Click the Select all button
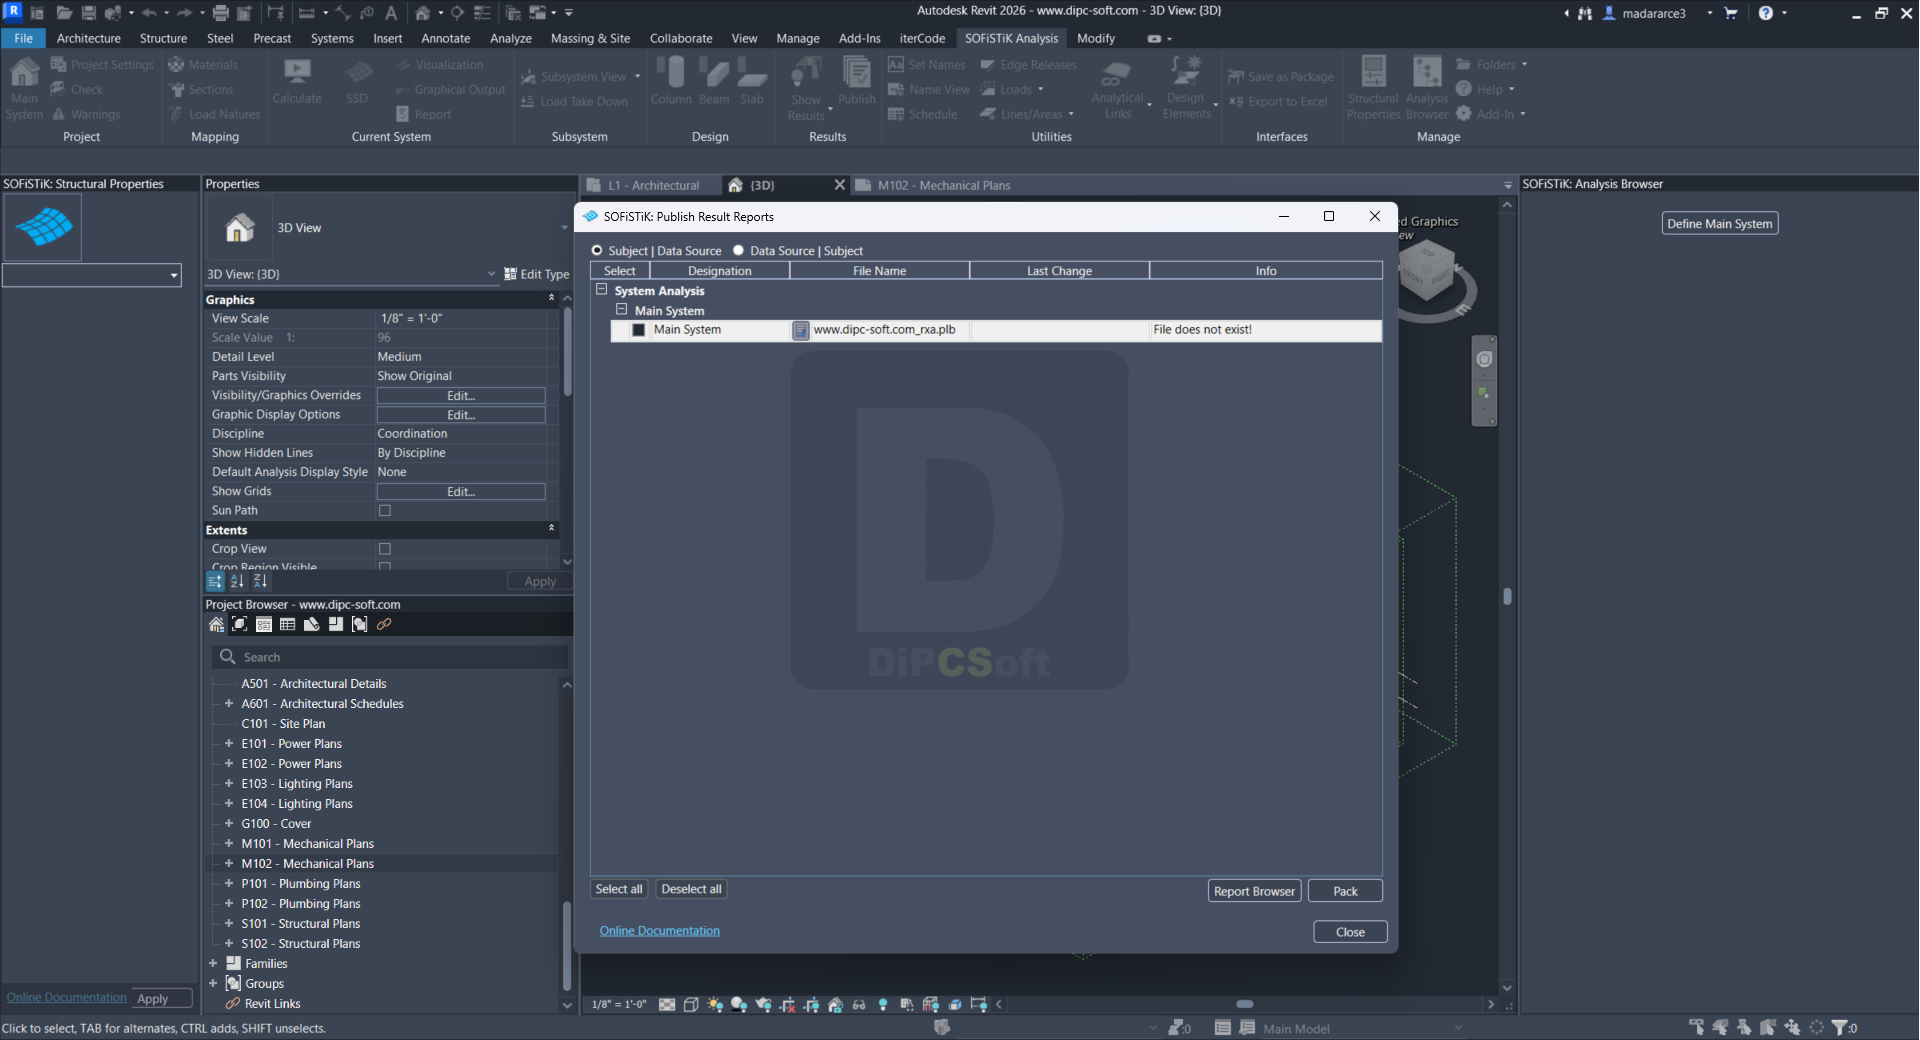Image resolution: width=1920 pixels, height=1040 pixels. [619, 889]
